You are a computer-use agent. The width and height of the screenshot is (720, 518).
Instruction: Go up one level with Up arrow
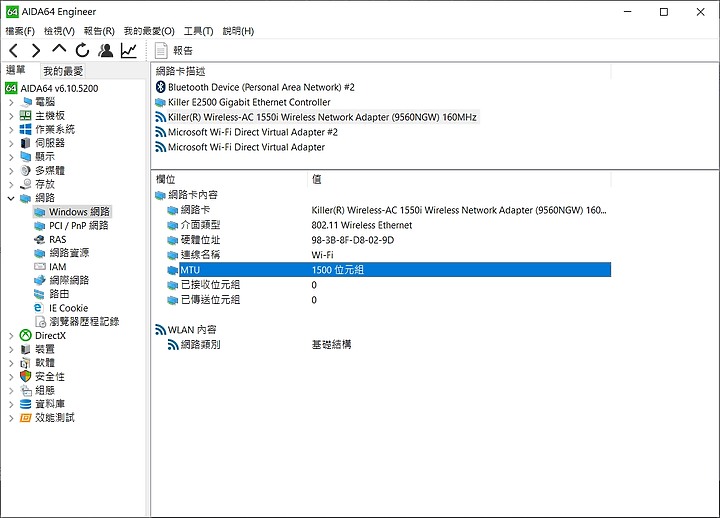(x=59, y=49)
